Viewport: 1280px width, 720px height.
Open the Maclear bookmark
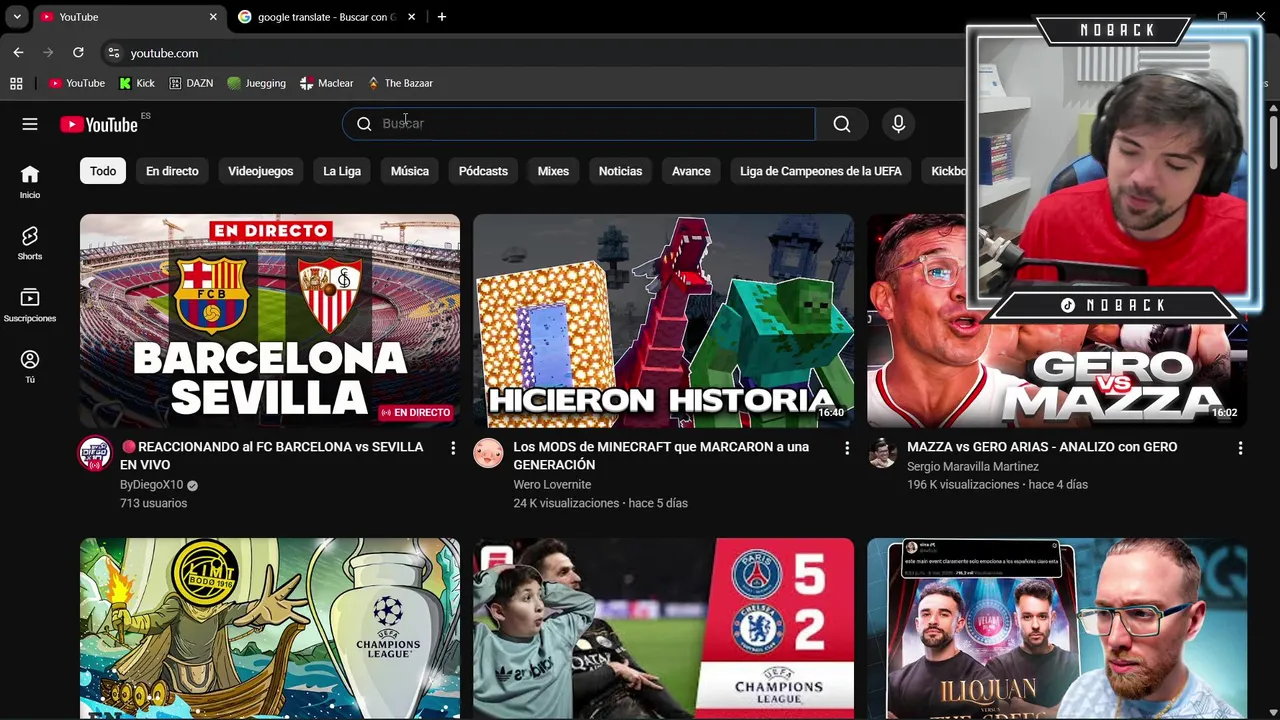(x=326, y=83)
